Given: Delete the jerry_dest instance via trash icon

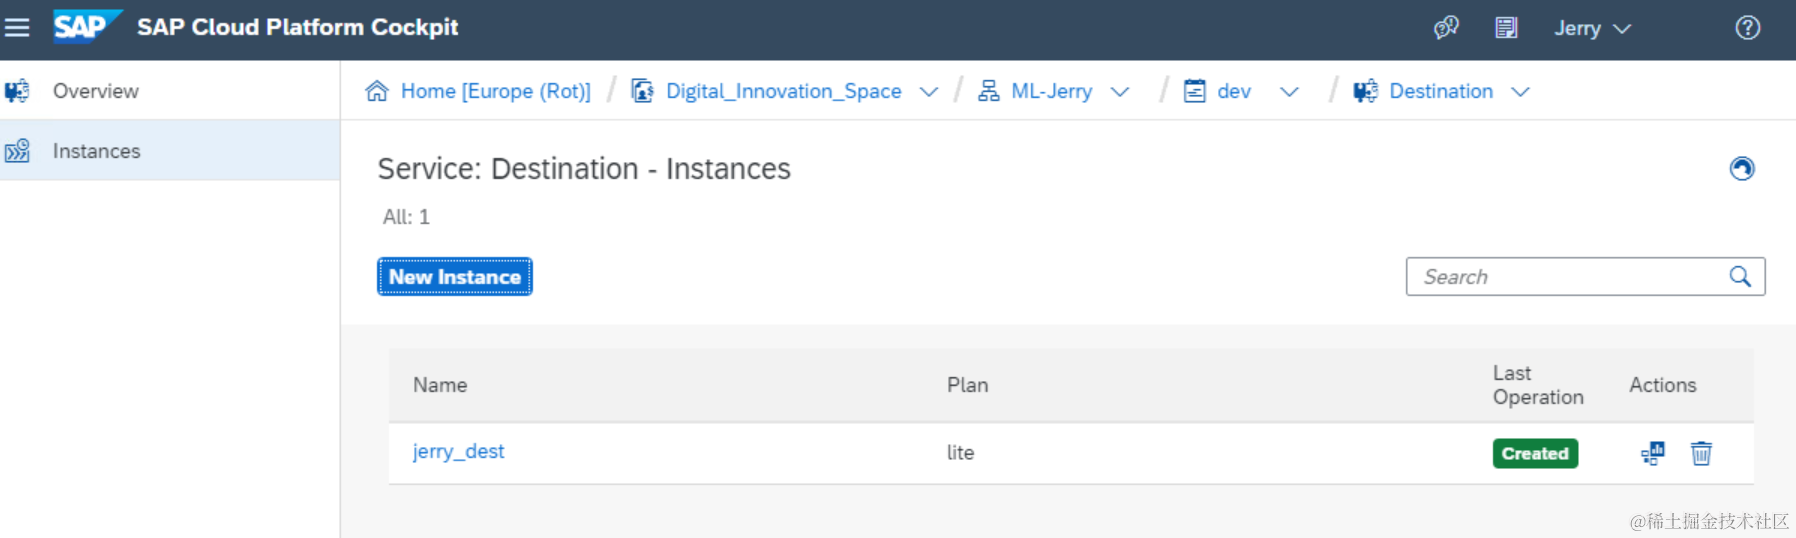Looking at the screenshot, I should pyautogui.click(x=1701, y=453).
